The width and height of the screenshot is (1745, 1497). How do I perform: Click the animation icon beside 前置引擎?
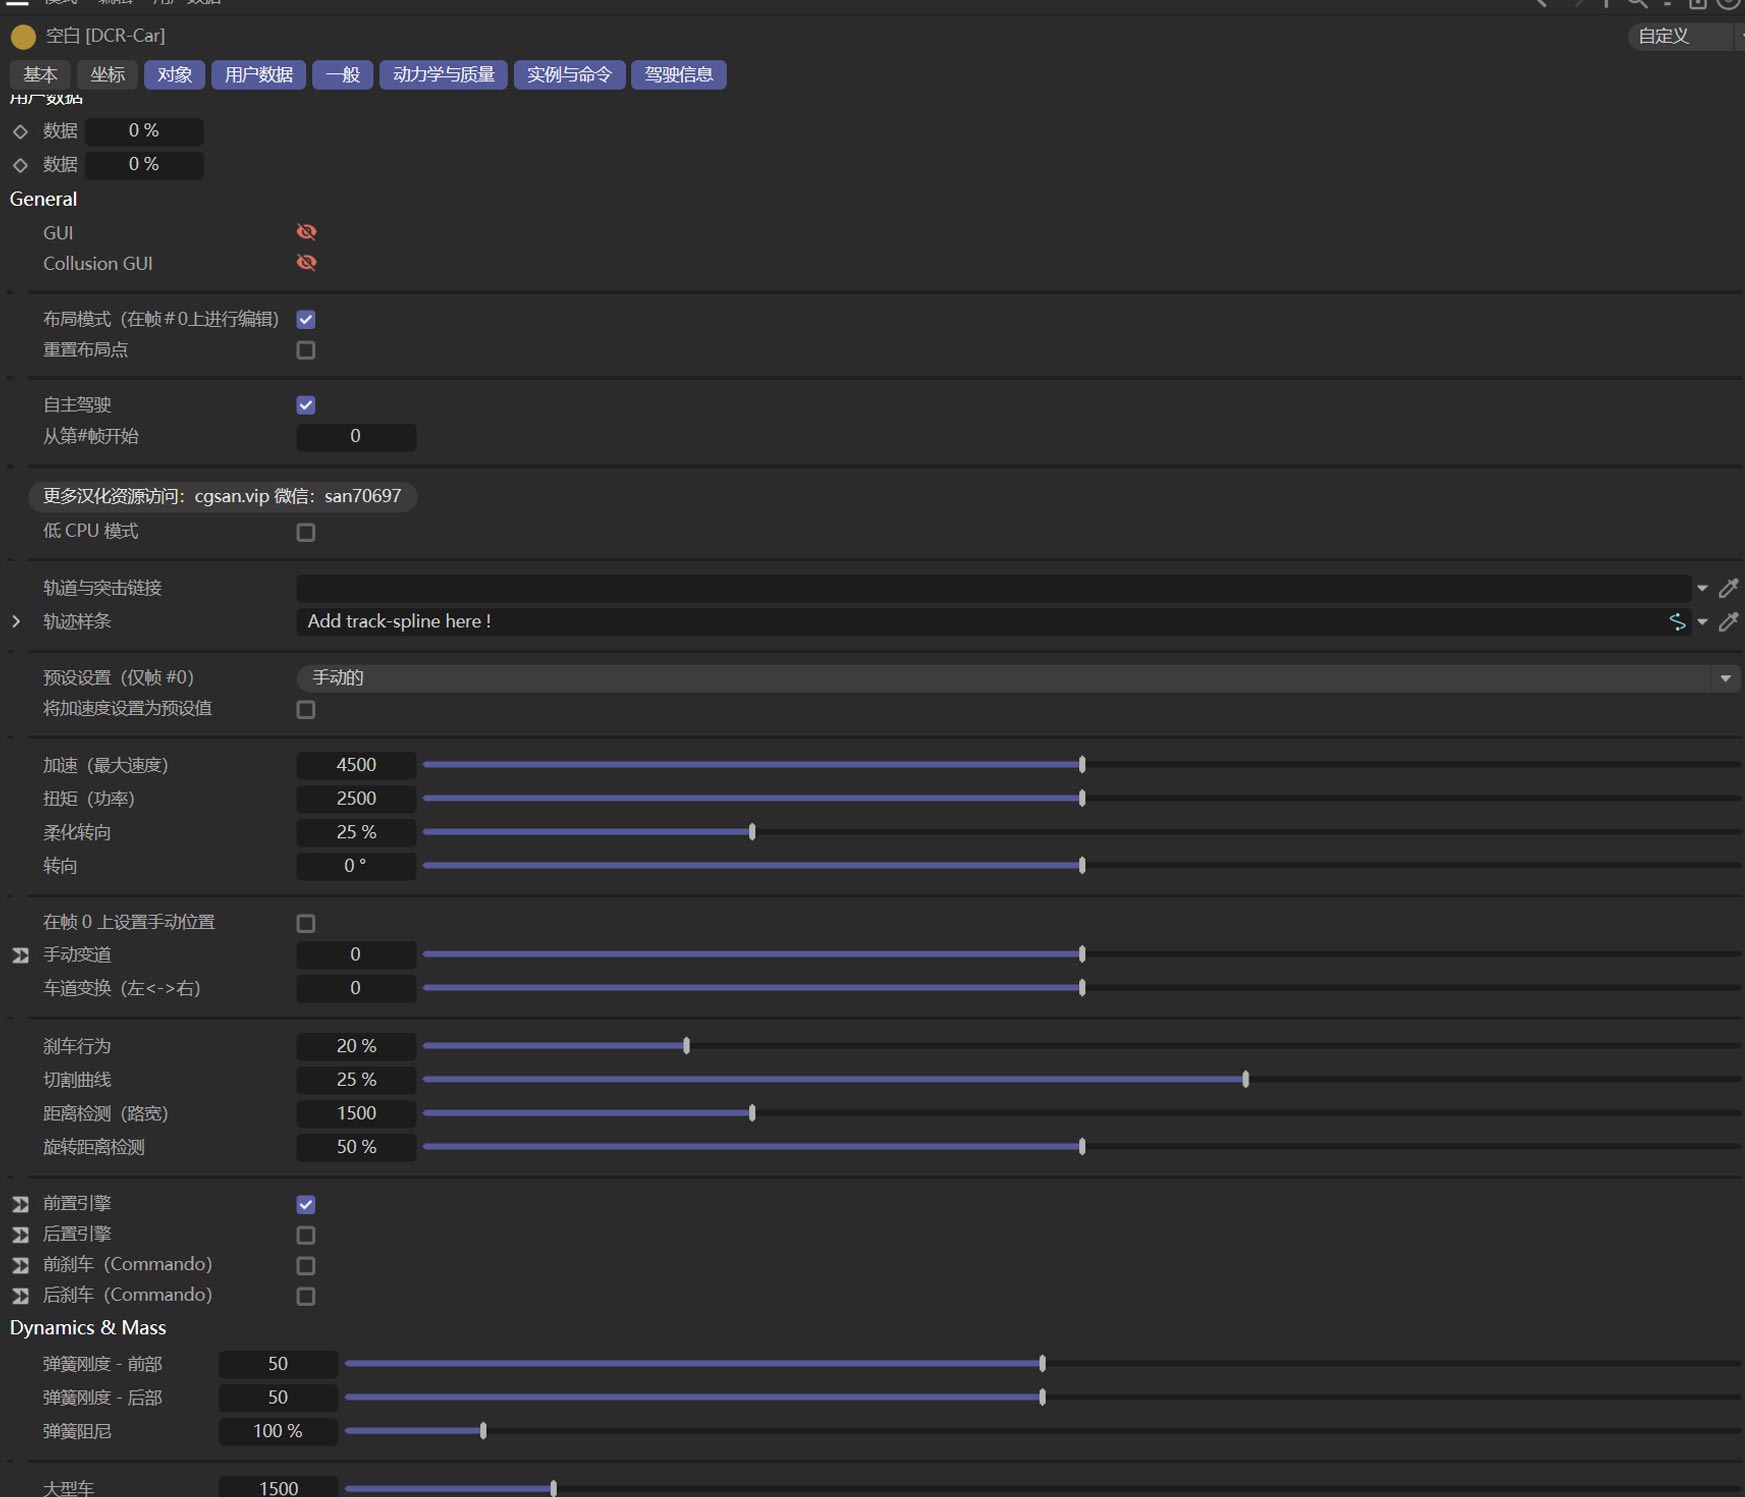pos(20,1204)
